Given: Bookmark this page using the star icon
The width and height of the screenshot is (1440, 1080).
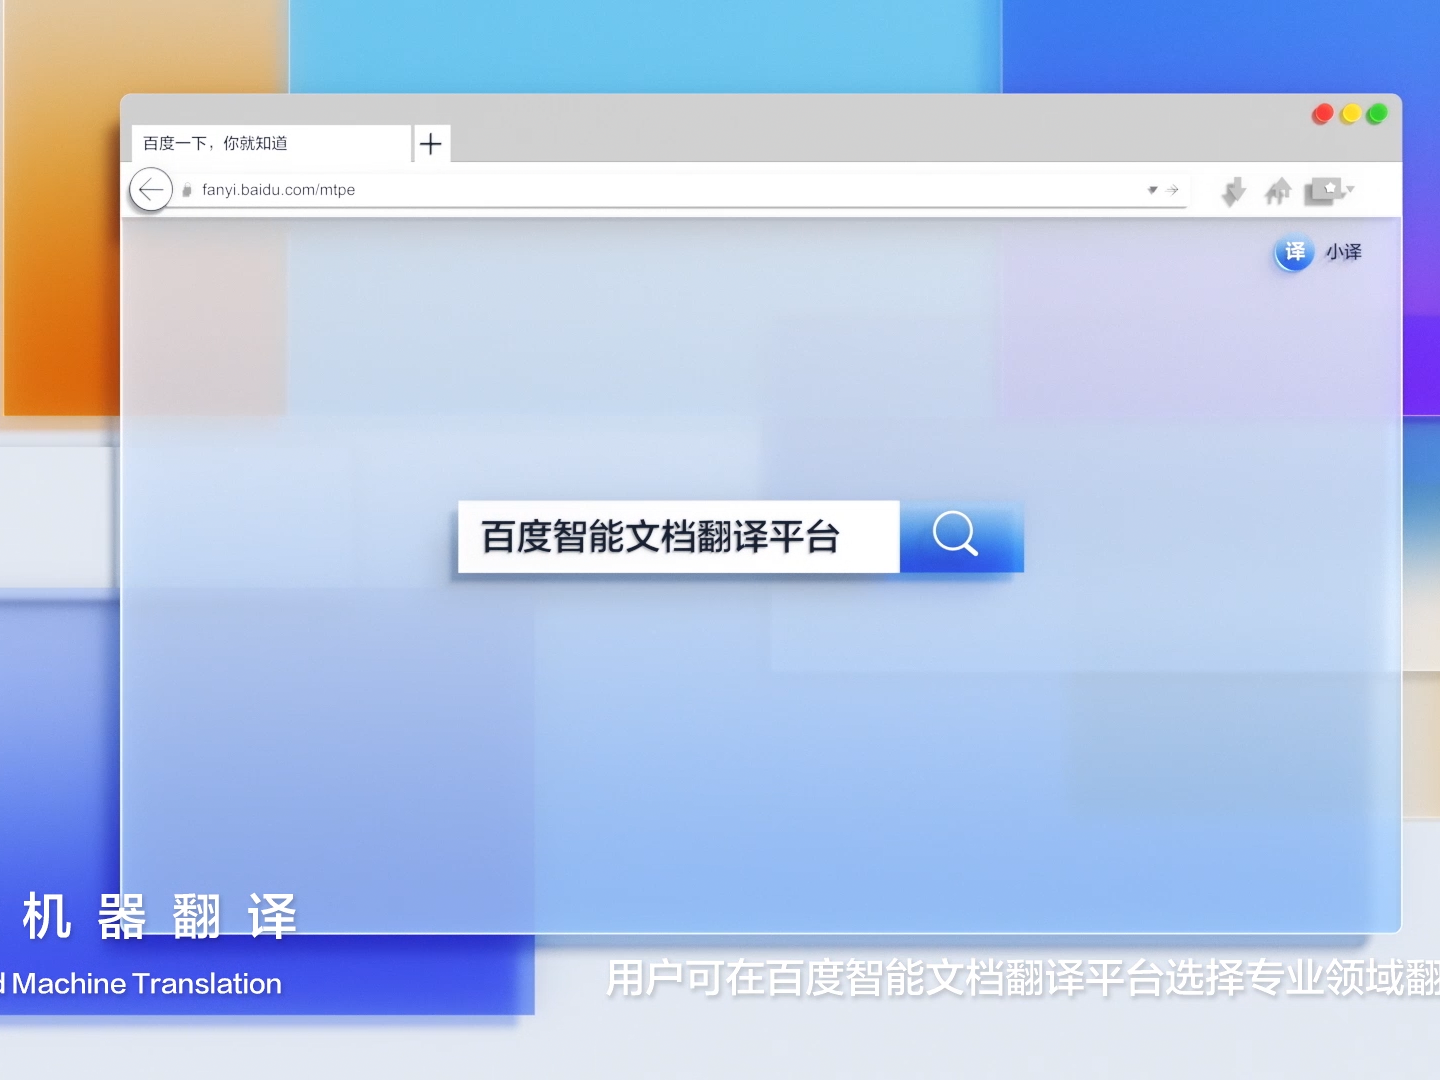Looking at the screenshot, I should click(x=1330, y=186).
